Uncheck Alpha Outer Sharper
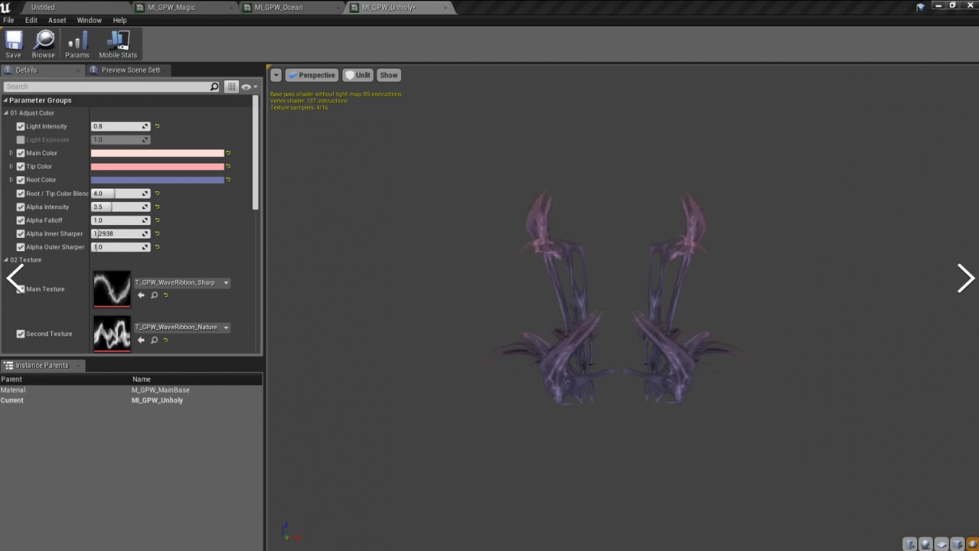This screenshot has width=979, height=551. click(21, 247)
